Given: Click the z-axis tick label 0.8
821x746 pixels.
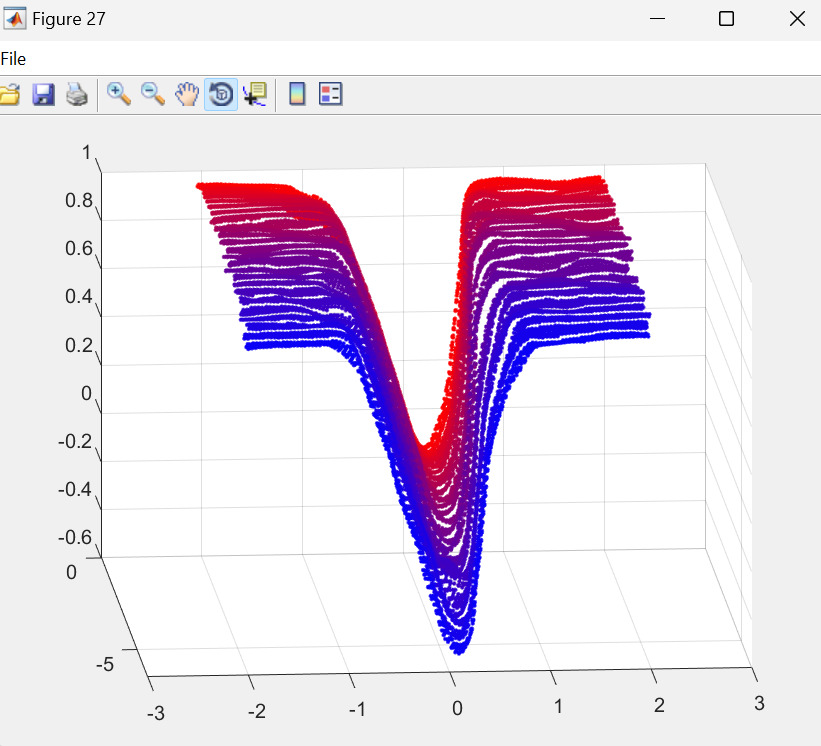Looking at the screenshot, I should (x=79, y=200).
